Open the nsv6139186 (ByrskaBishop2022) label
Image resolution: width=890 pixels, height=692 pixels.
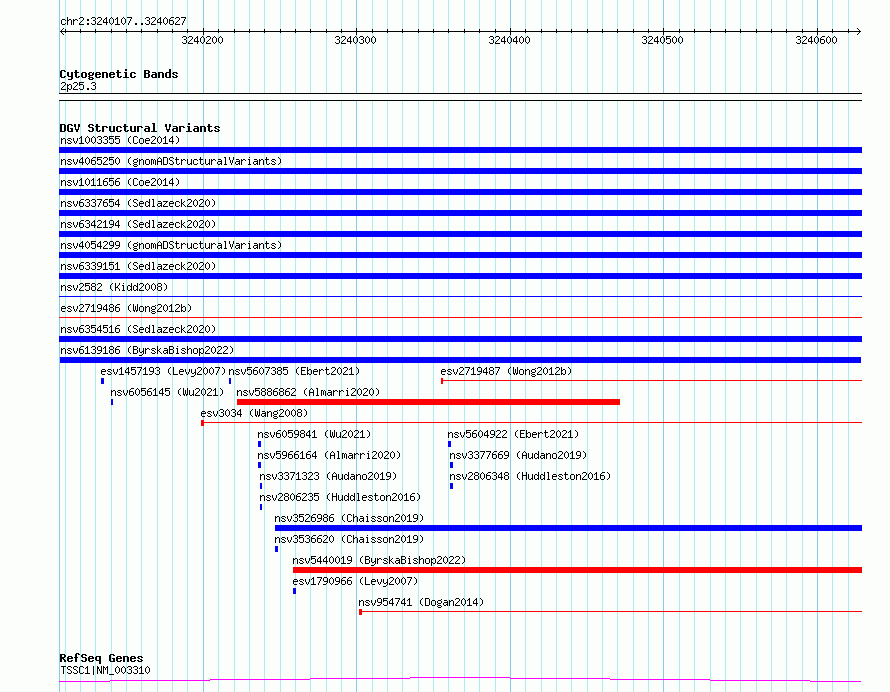(147, 350)
